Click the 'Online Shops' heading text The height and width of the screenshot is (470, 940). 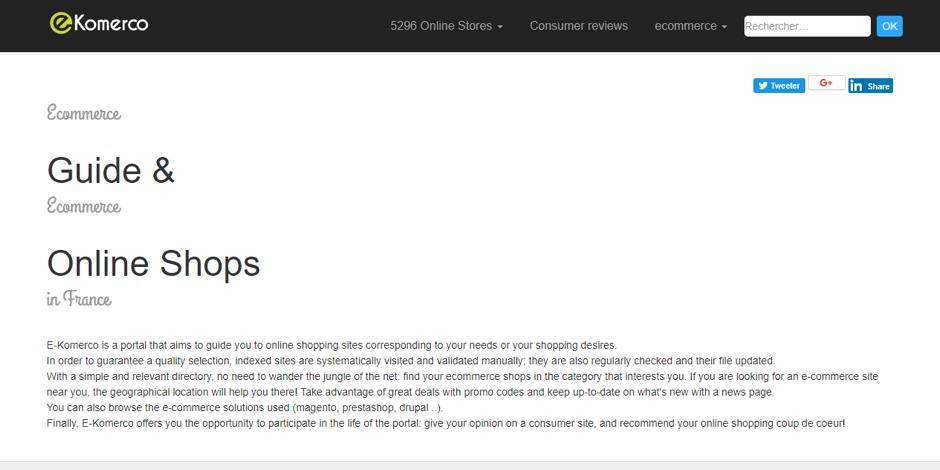(153, 263)
